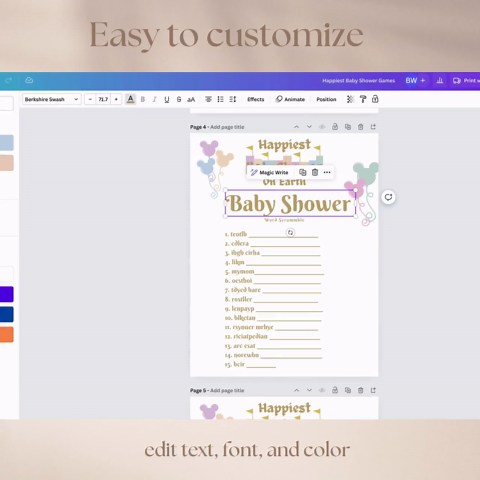Viewport: 480px width, 480px height.
Task: Apply bulleted list formatting
Action: point(220,99)
